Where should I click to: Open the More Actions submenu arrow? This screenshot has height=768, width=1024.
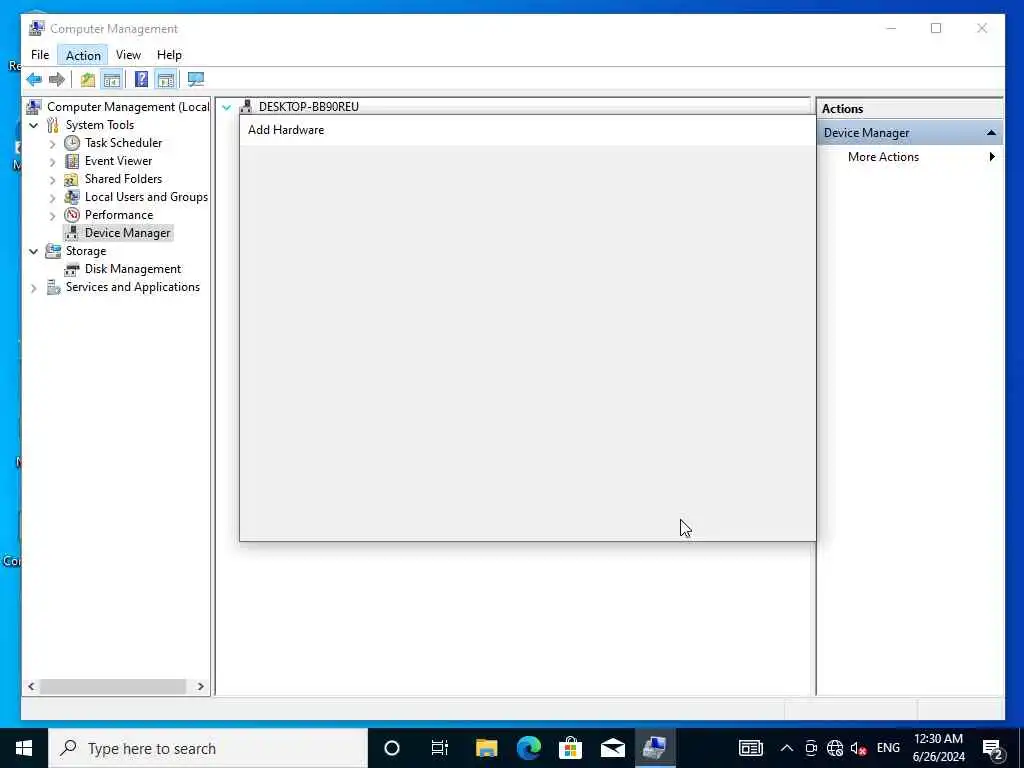[992, 157]
